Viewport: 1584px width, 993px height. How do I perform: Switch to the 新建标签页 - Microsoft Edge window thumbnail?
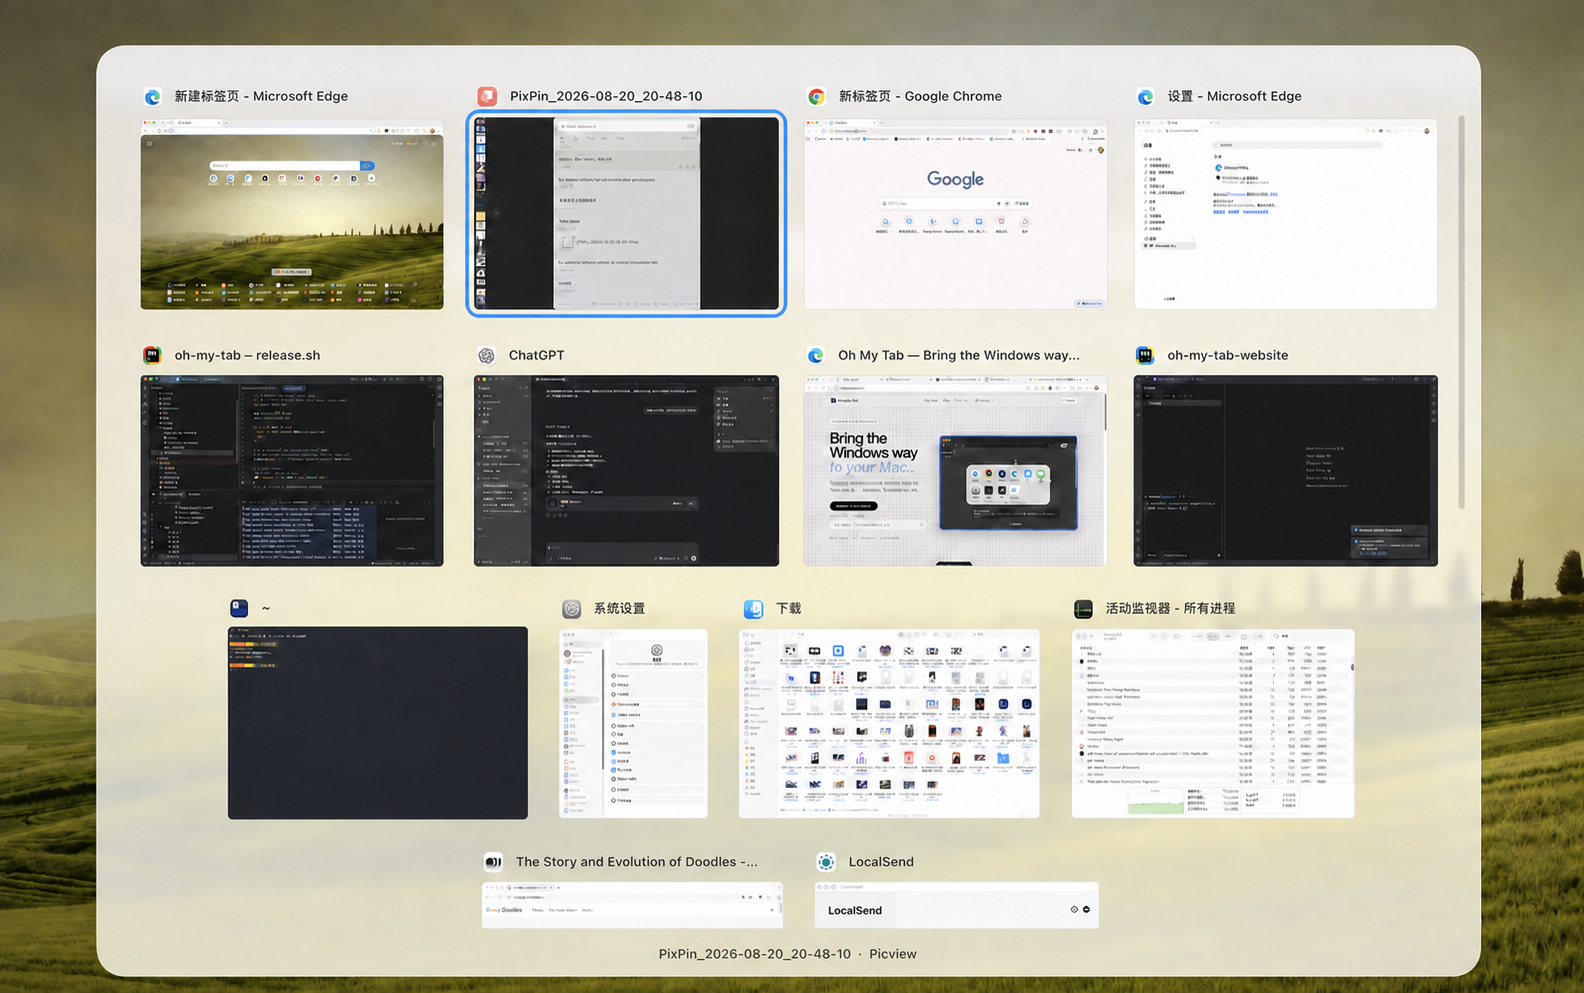point(292,214)
